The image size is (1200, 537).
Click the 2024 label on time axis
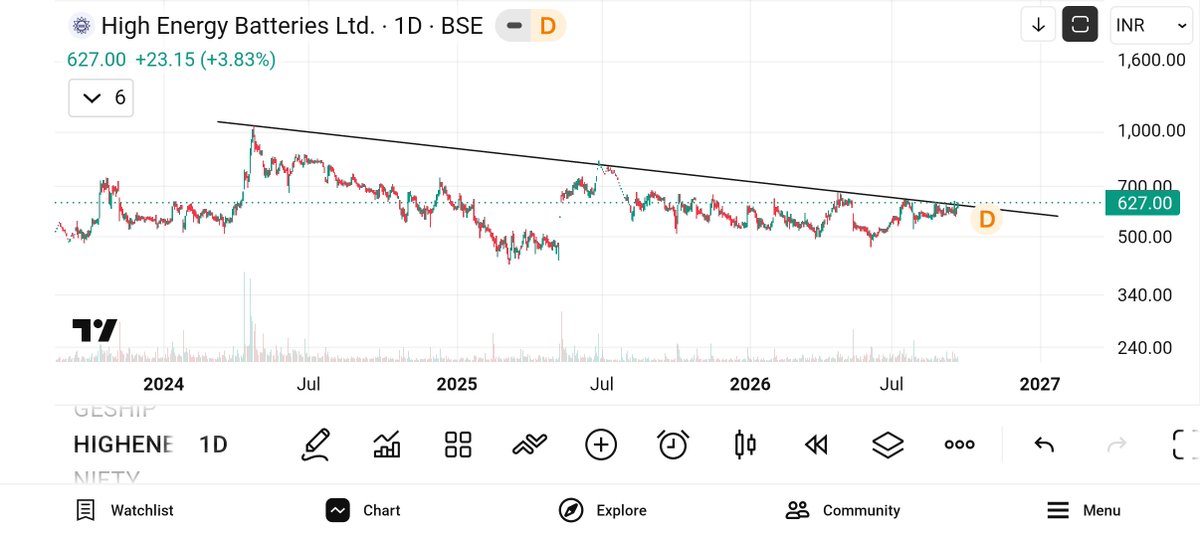pyautogui.click(x=164, y=384)
